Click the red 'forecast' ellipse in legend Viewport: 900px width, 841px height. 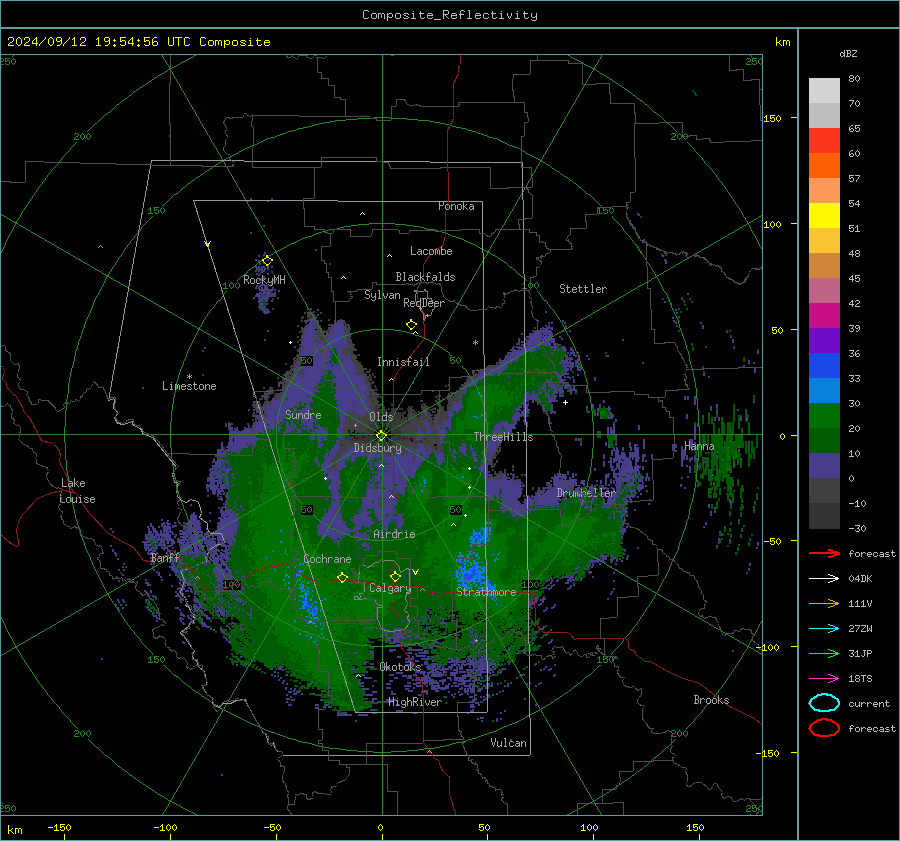[x=824, y=728]
